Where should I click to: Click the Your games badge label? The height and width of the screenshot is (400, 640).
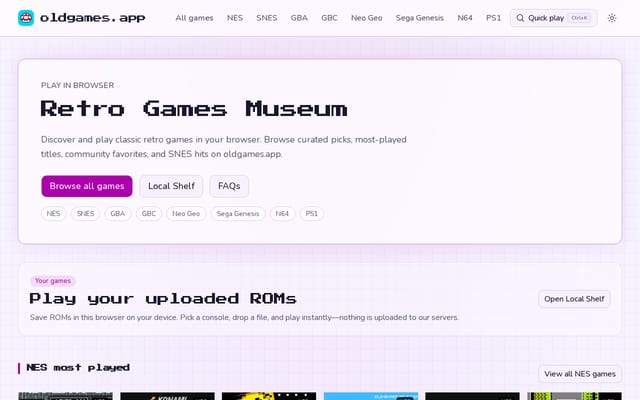pos(53,281)
